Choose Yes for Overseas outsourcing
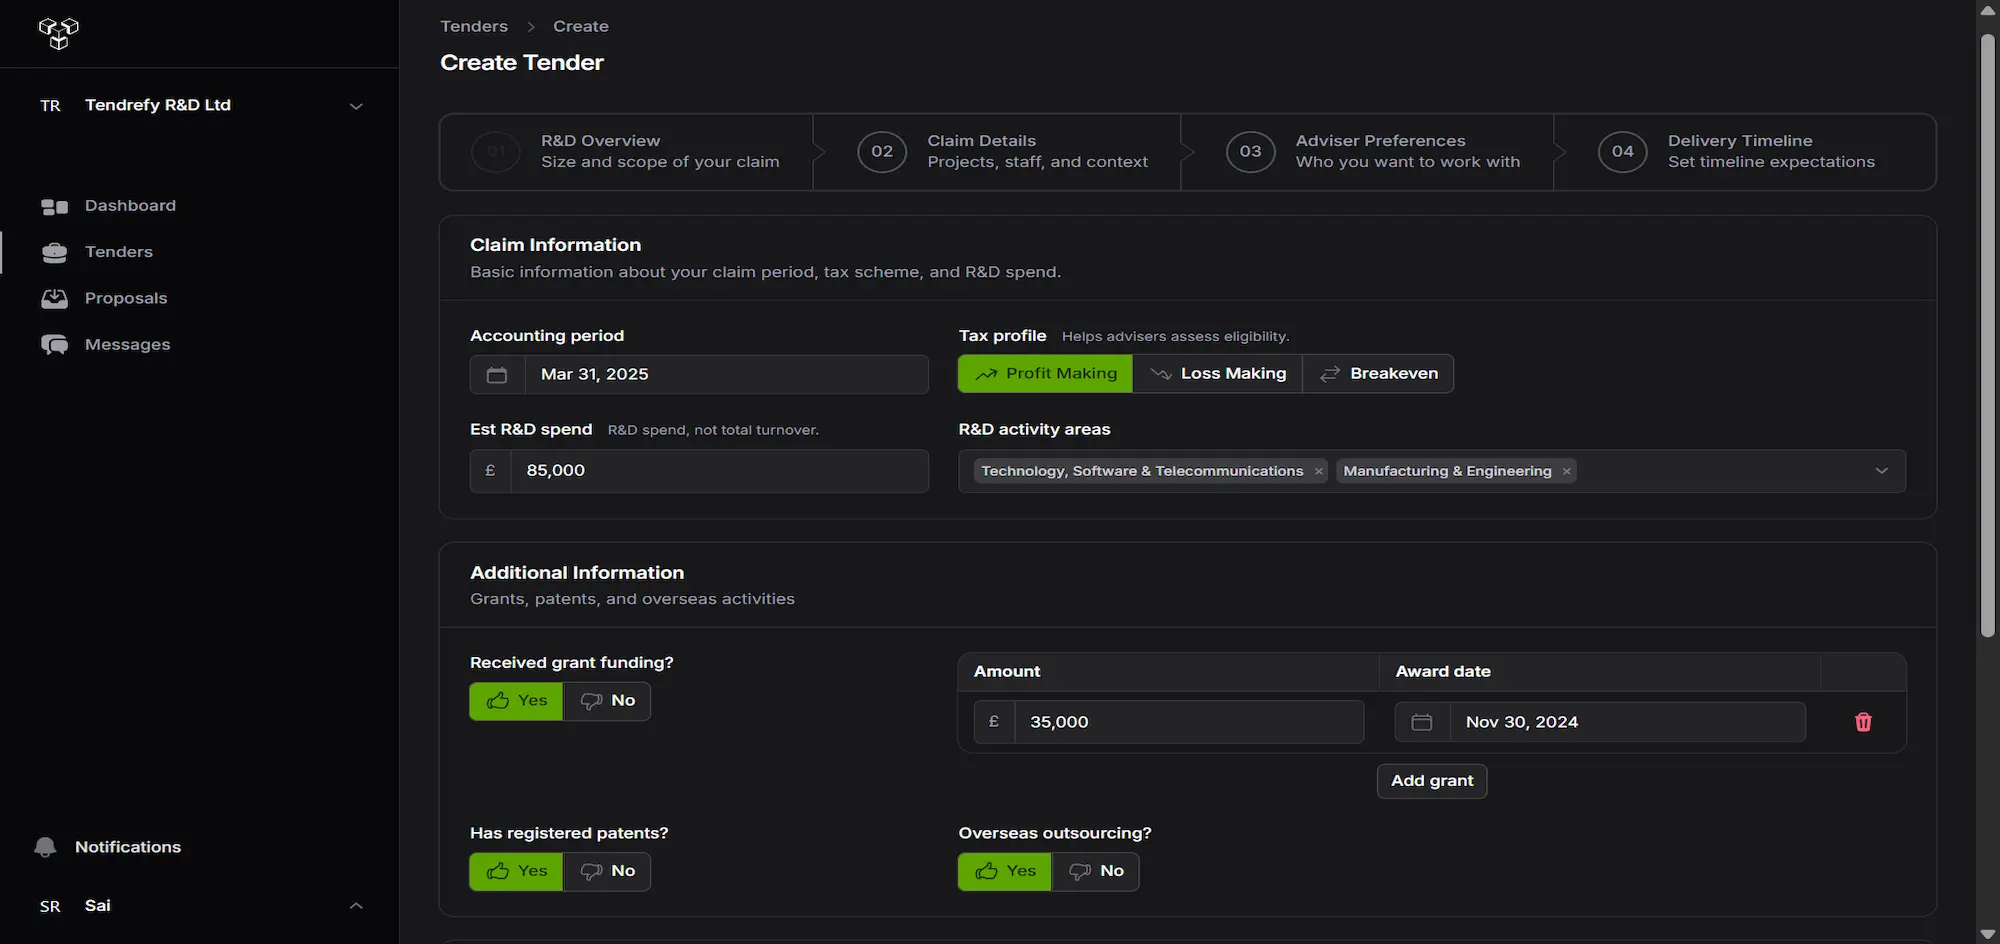The width and height of the screenshot is (2000, 944). (1004, 871)
